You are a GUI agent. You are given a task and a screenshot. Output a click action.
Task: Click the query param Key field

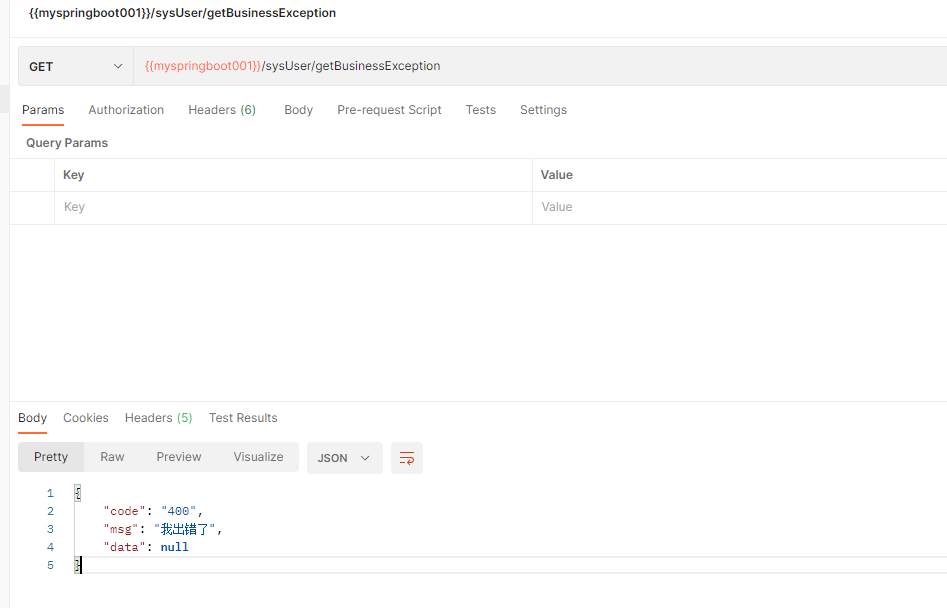[290, 207]
